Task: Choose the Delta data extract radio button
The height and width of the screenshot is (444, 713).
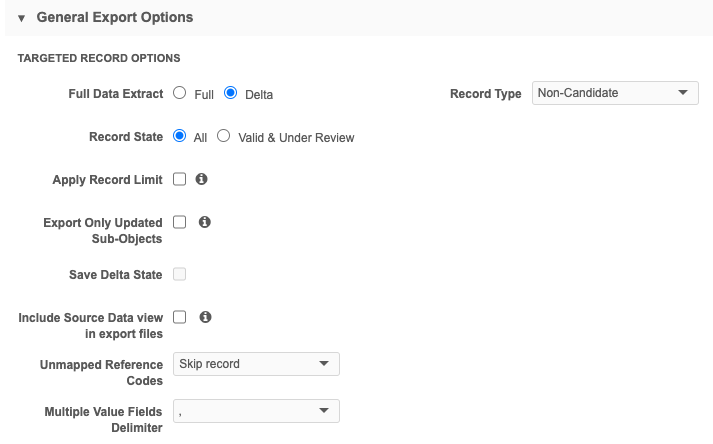Action: (x=231, y=93)
